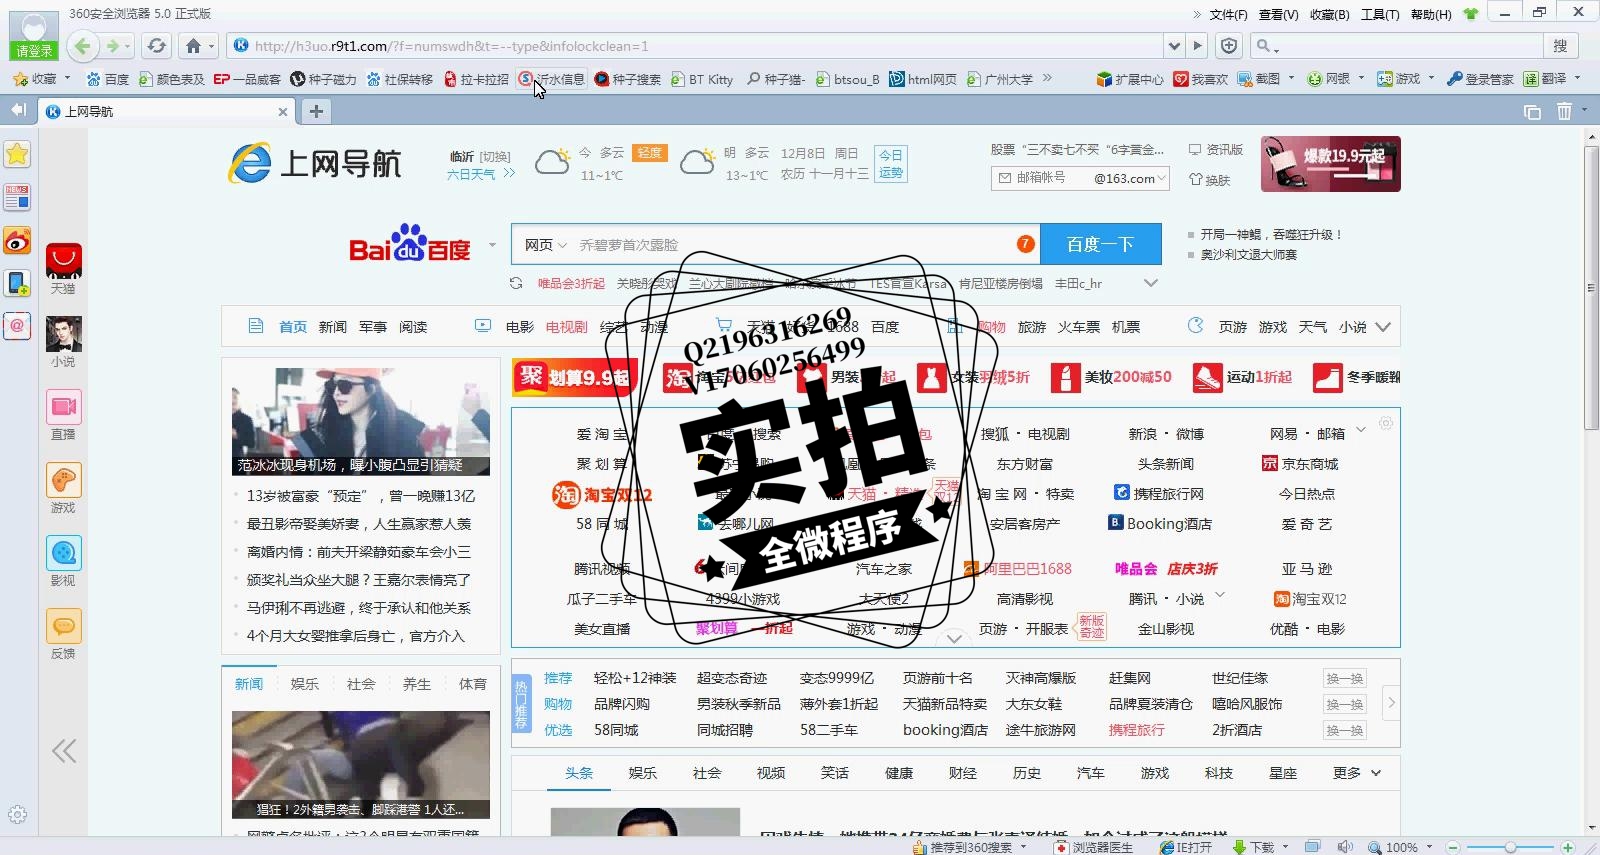The width and height of the screenshot is (1600, 855).
Task: Open 天猫 app in side panel
Action: coord(64,268)
